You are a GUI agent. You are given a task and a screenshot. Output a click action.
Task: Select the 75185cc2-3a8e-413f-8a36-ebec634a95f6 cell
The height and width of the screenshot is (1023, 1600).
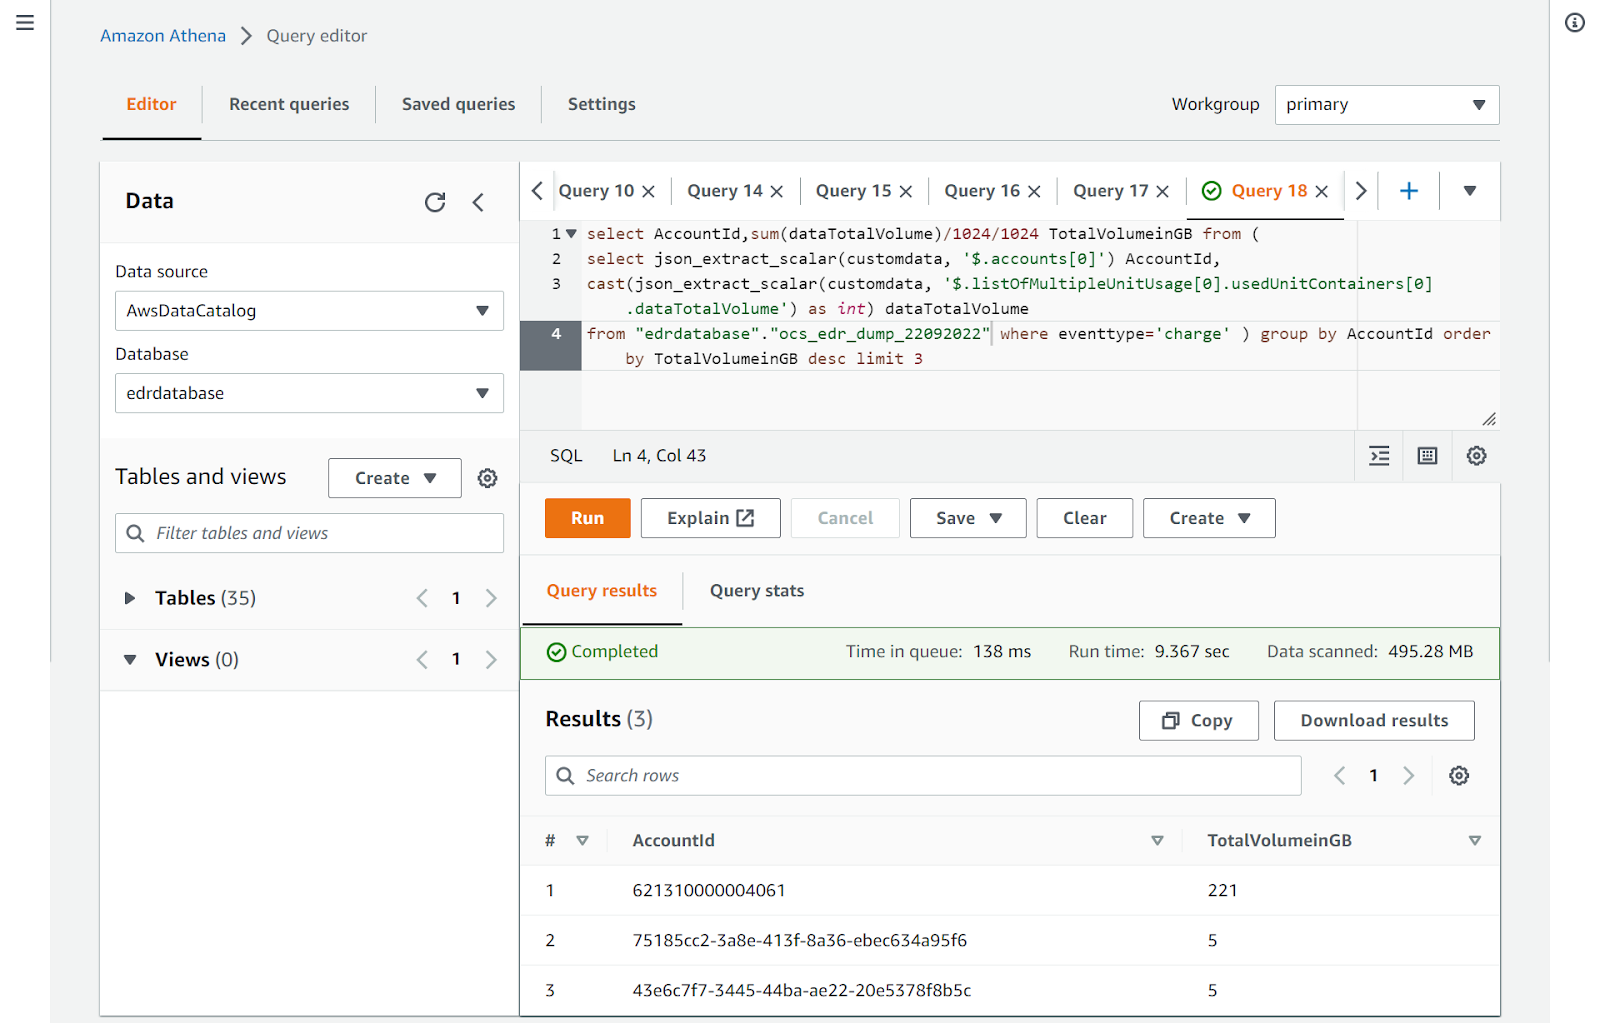(800, 941)
